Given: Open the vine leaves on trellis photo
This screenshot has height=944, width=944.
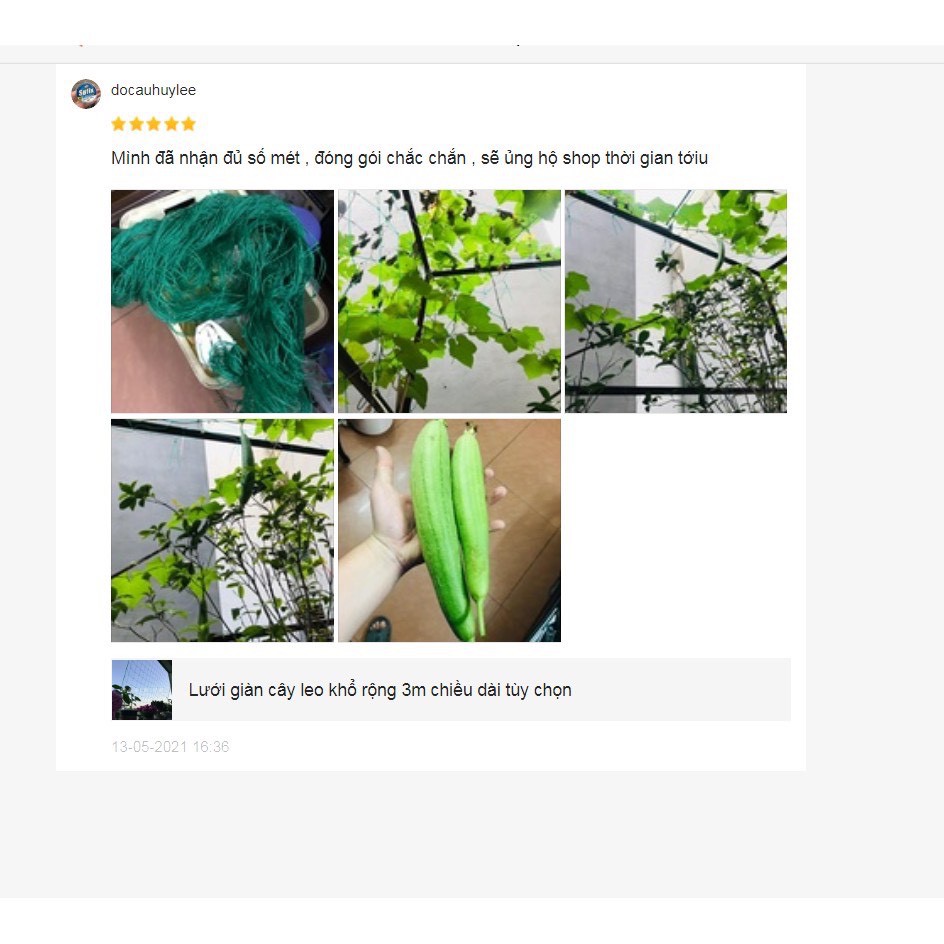Looking at the screenshot, I should click(449, 301).
